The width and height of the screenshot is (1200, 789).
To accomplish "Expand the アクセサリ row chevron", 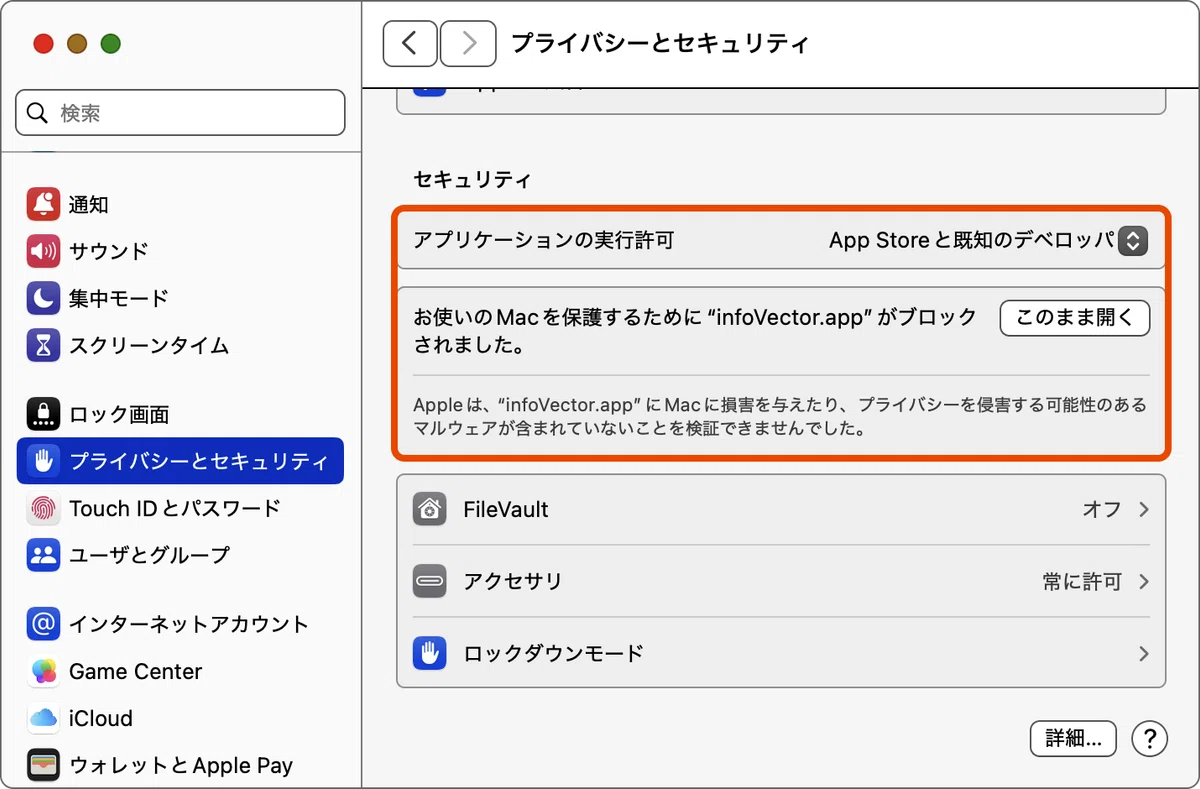I will (1144, 581).
